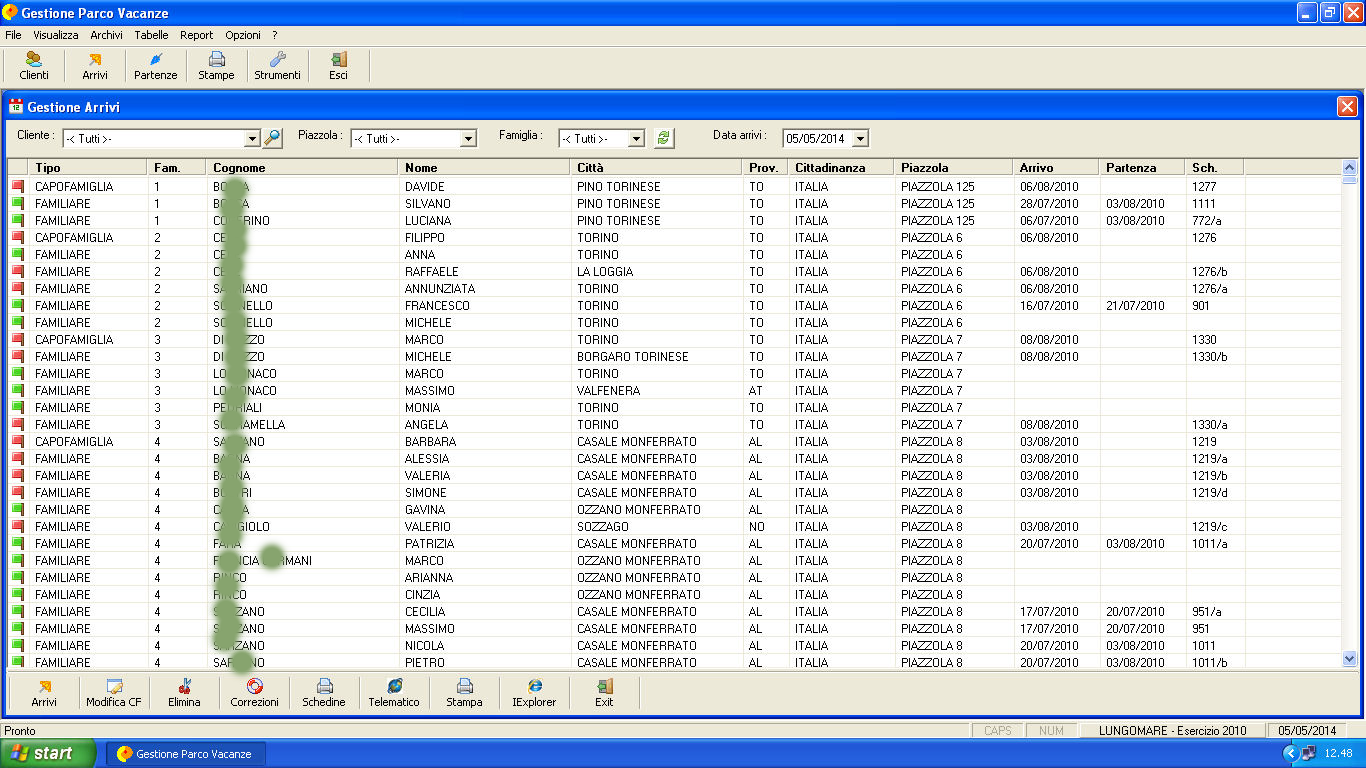This screenshot has height=768, width=1366.
Task: Select the row with name LUCIANA
Action: click(x=675, y=220)
